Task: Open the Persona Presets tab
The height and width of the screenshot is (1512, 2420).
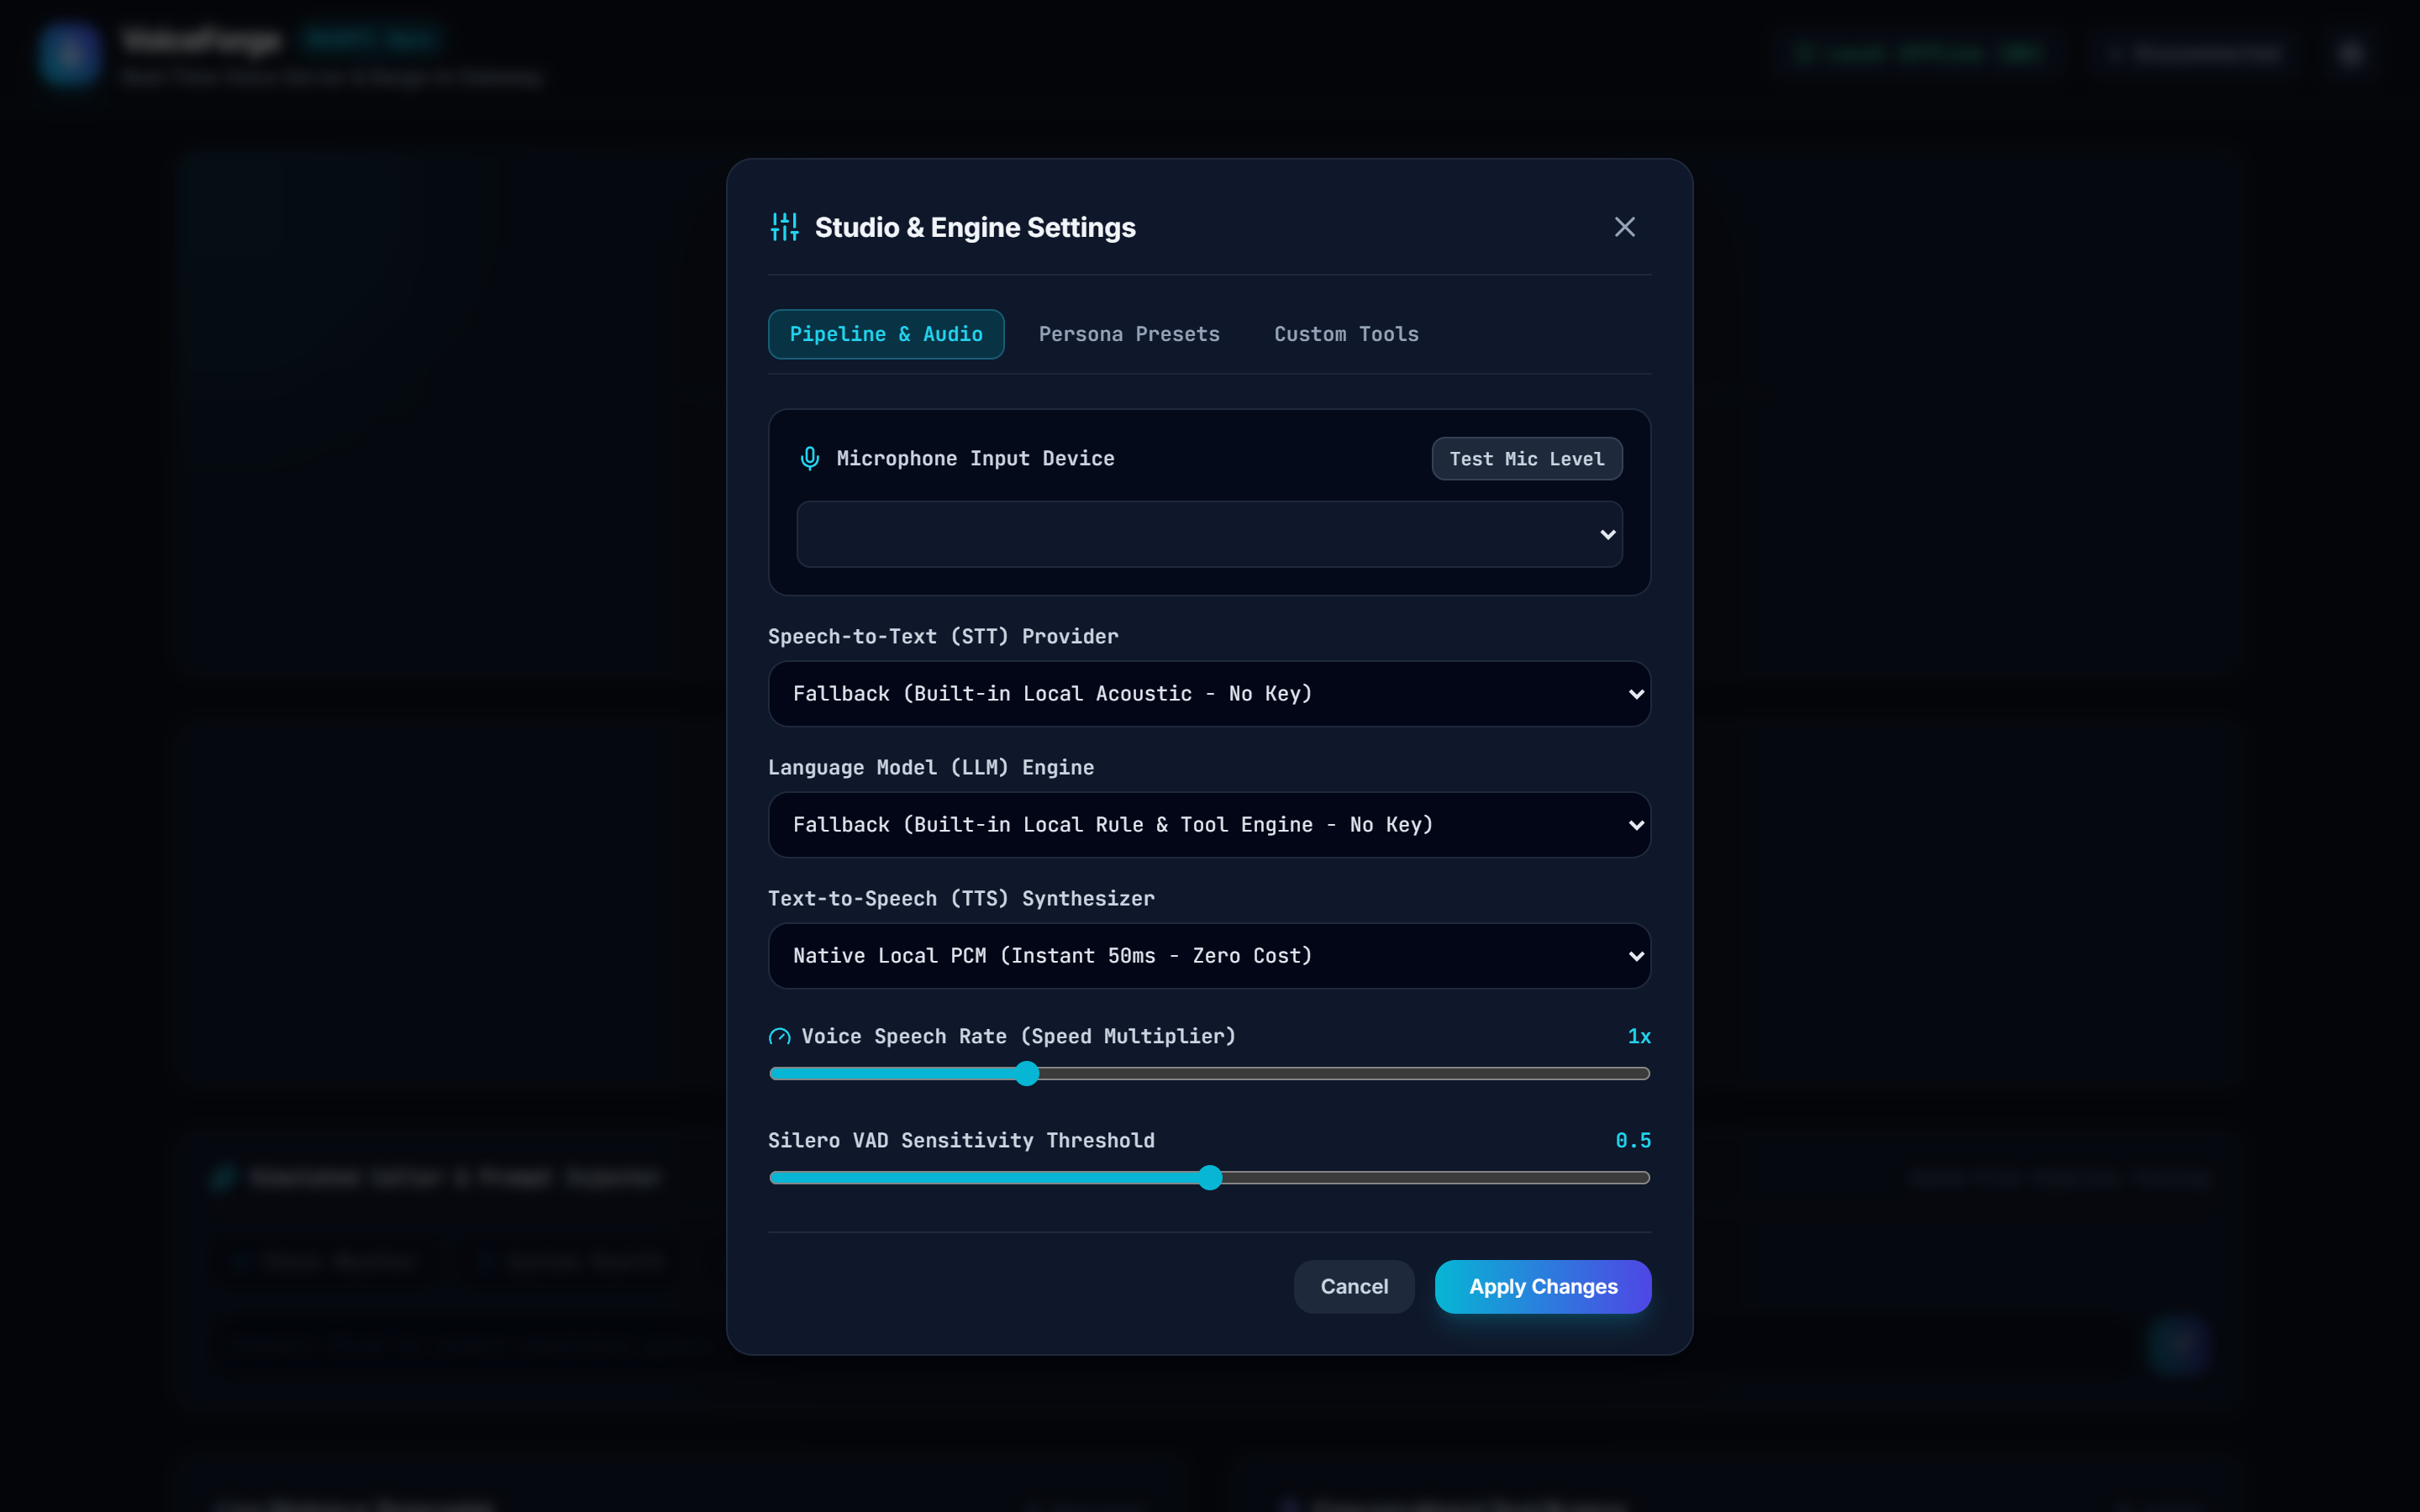Action: pos(1129,334)
